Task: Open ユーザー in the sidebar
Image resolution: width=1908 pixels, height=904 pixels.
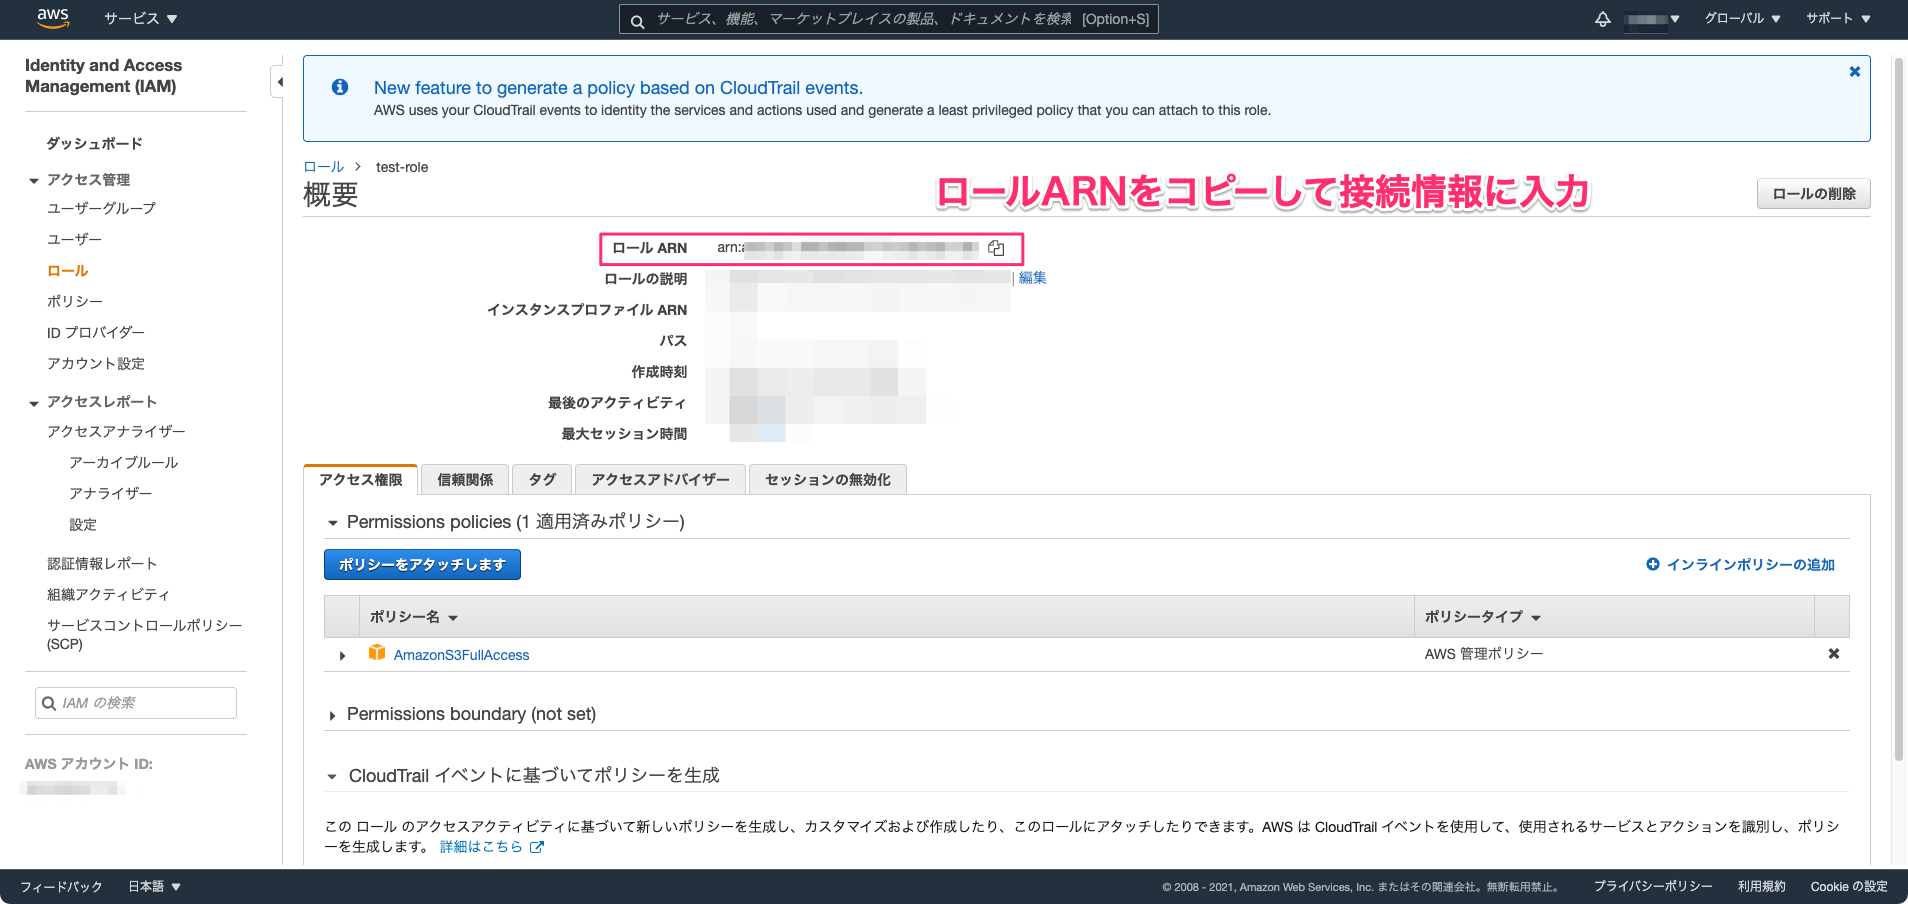Action: [74, 239]
